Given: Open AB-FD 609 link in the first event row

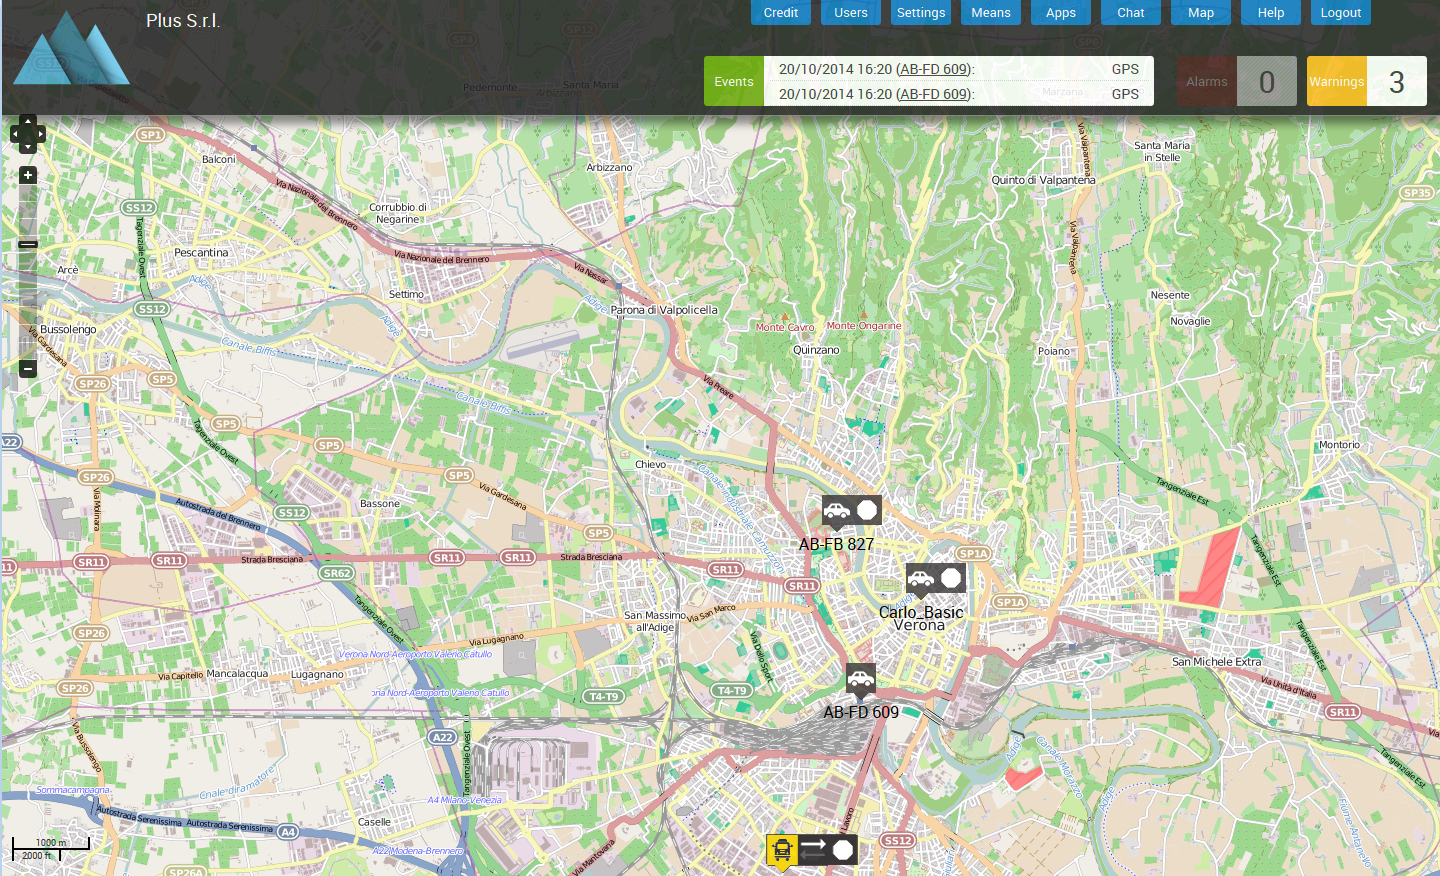Looking at the screenshot, I should [x=933, y=69].
